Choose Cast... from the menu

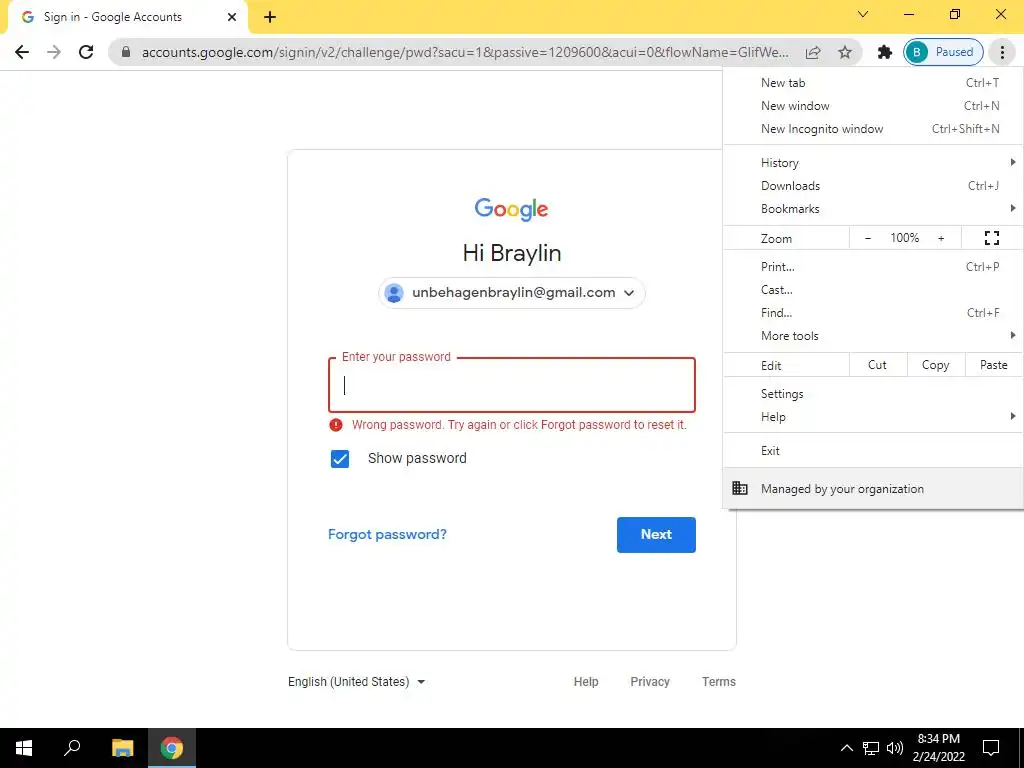click(x=873, y=290)
